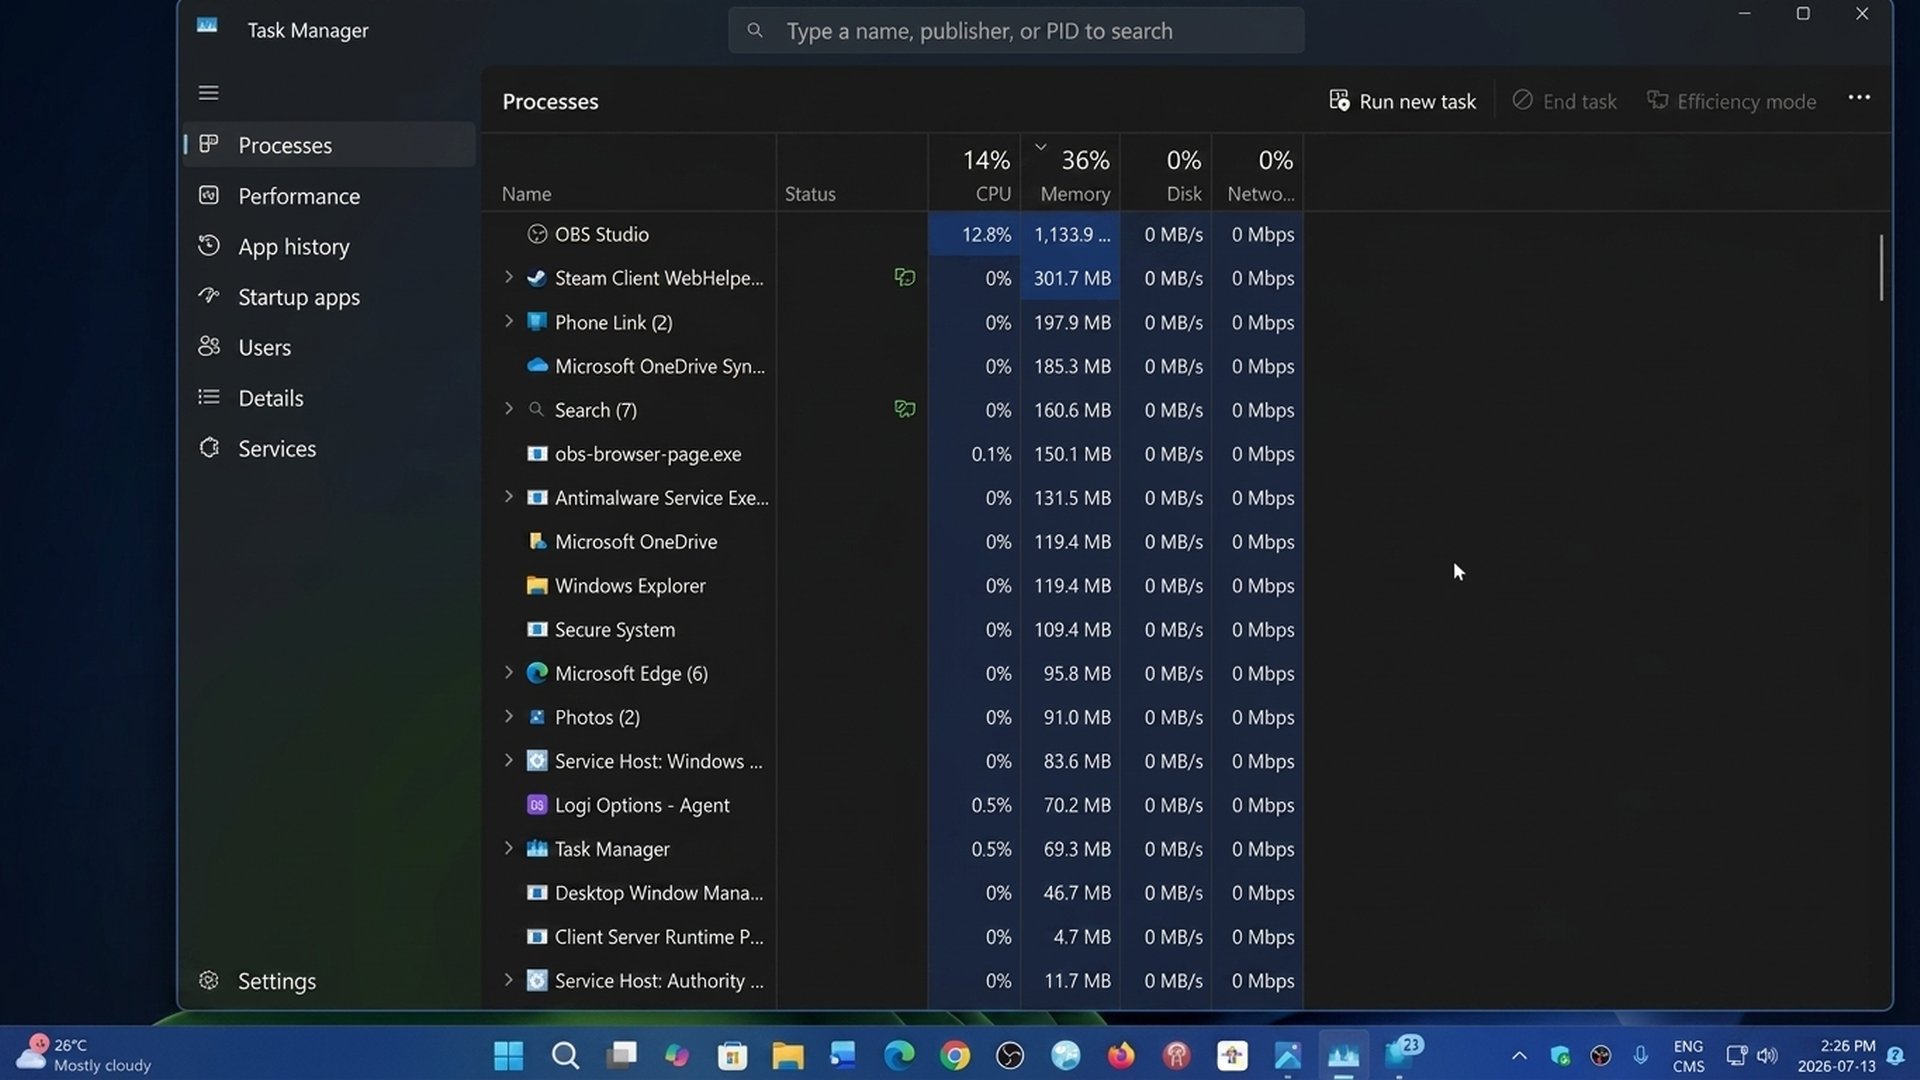Click the Windows Explorer folder icon
This screenshot has height=1080, width=1920.
click(x=537, y=586)
